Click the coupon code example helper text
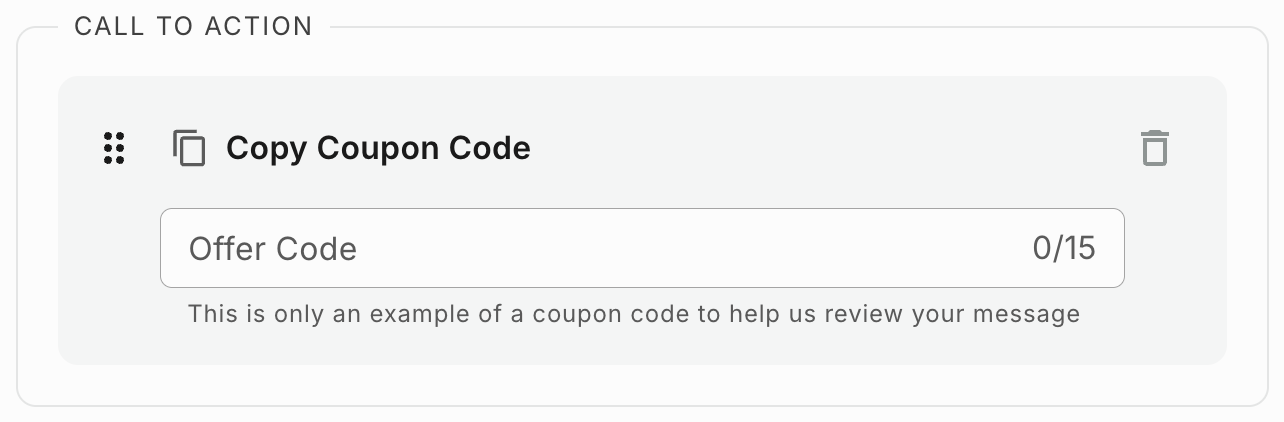The image size is (1284, 422). point(634,314)
